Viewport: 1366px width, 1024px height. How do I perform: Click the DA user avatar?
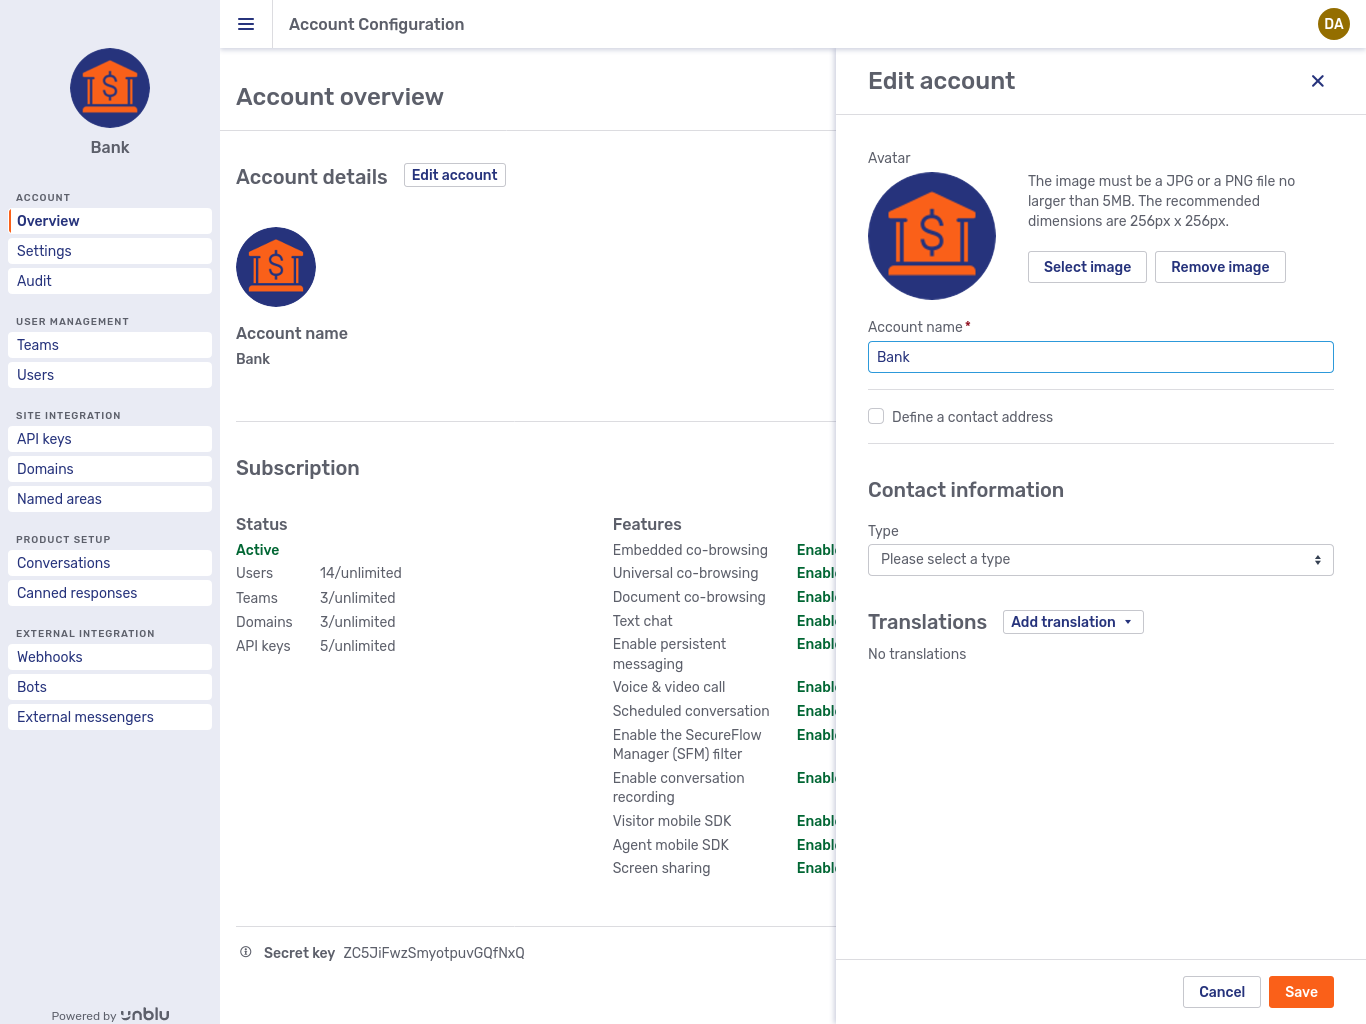pyautogui.click(x=1334, y=24)
